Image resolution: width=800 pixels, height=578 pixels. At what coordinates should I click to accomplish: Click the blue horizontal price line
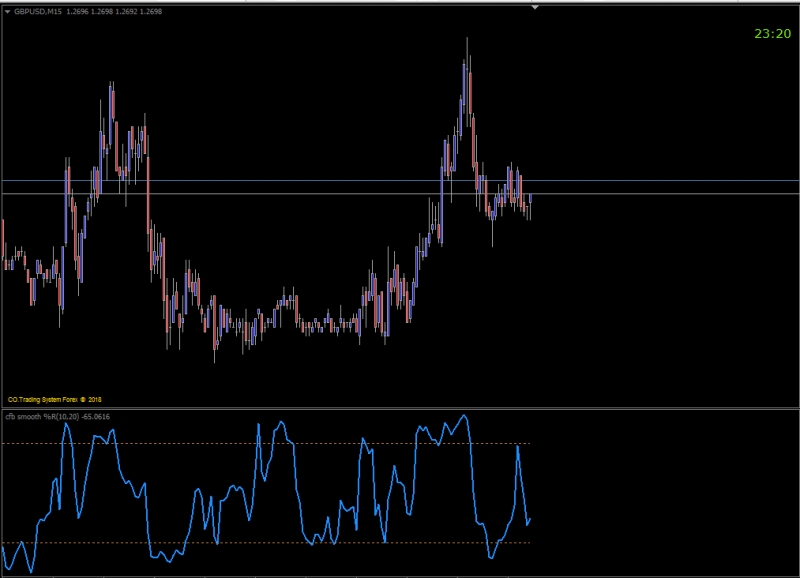point(400,181)
